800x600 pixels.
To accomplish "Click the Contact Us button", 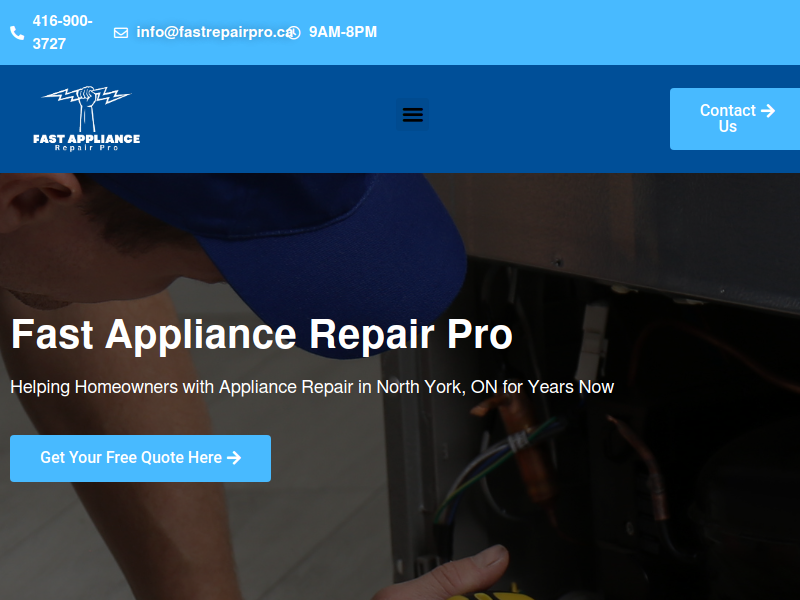I will [735, 119].
